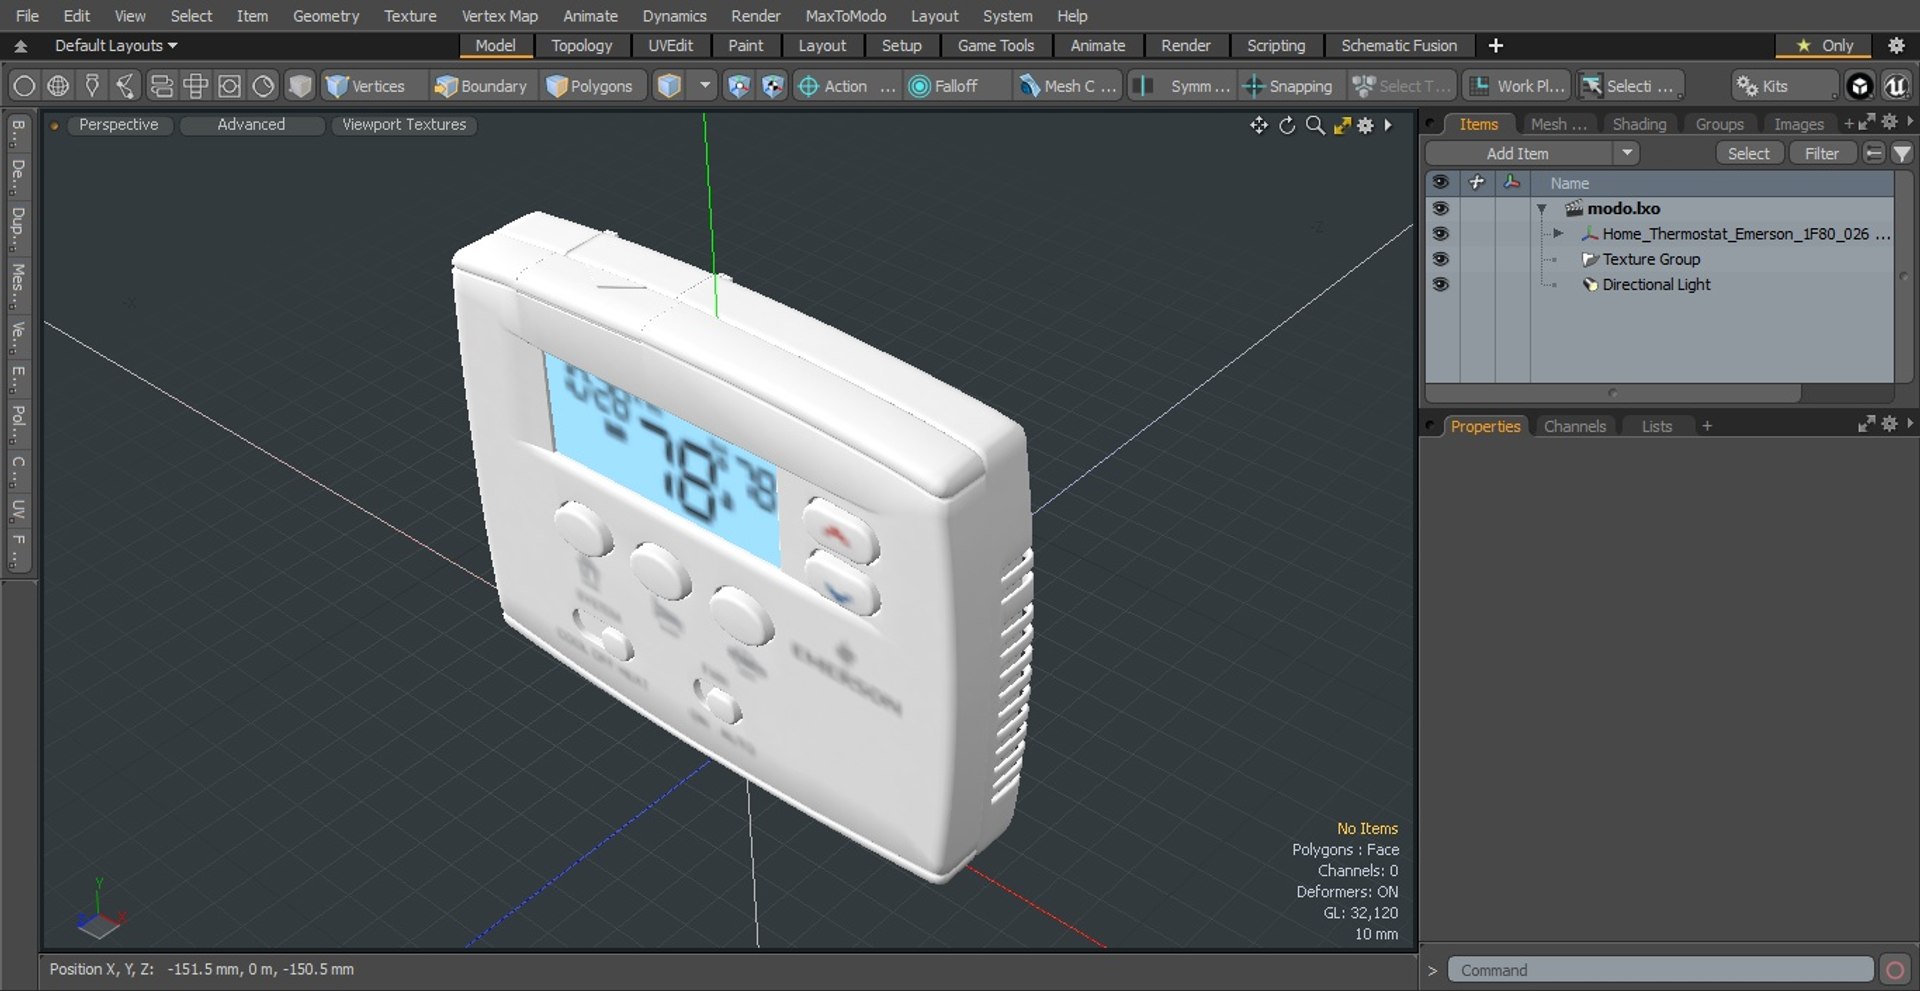The width and height of the screenshot is (1920, 991).
Task: Click the Add Item button
Action: (1518, 153)
